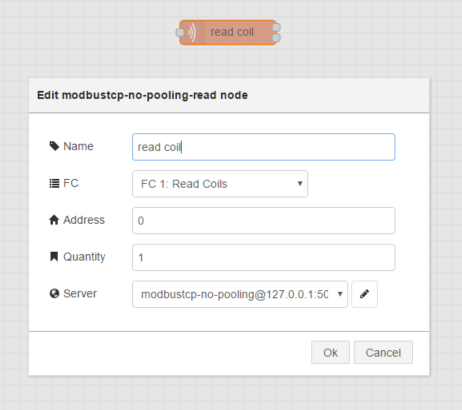Image resolution: width=462 pixels, height=410 pixels.
Task: Open the FC 1: Read Coils dropdown
Action: [x=220, y=184]
